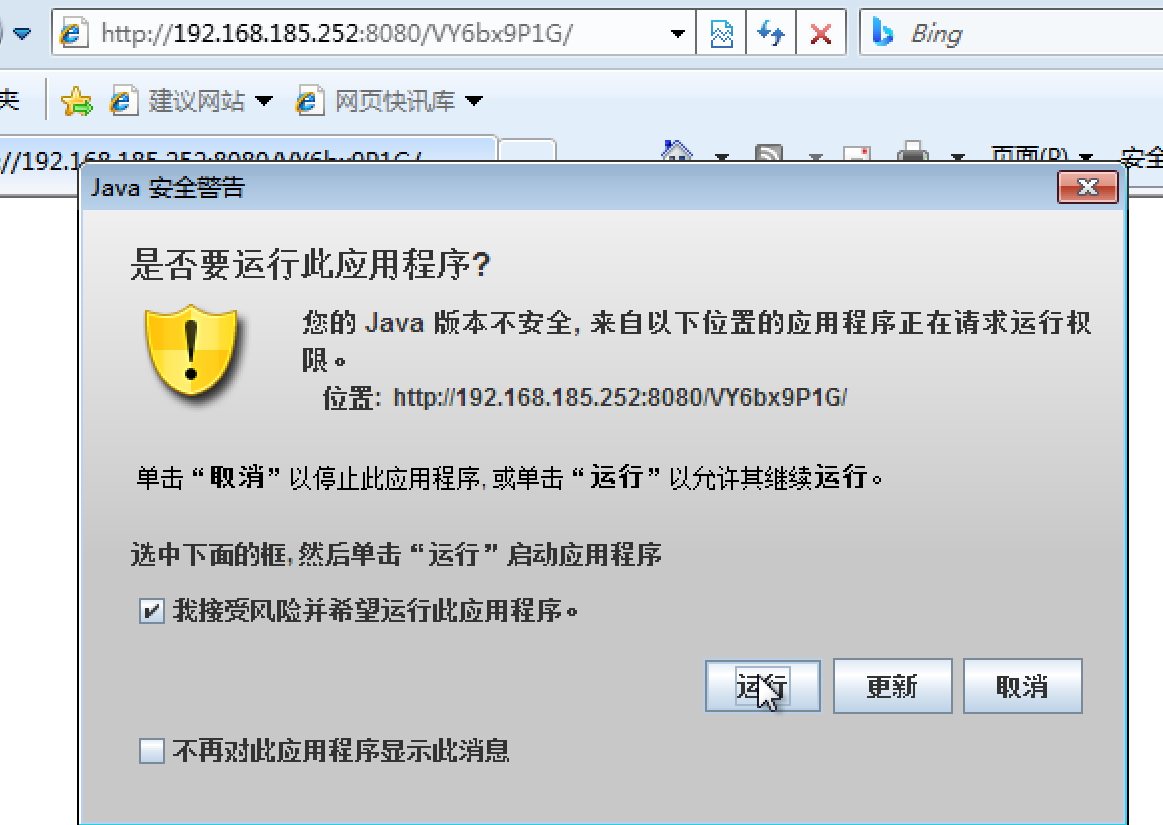1163x825 pixels.
Task: Select the browser tab showing 192.168 address
Action: coord(248,151)
